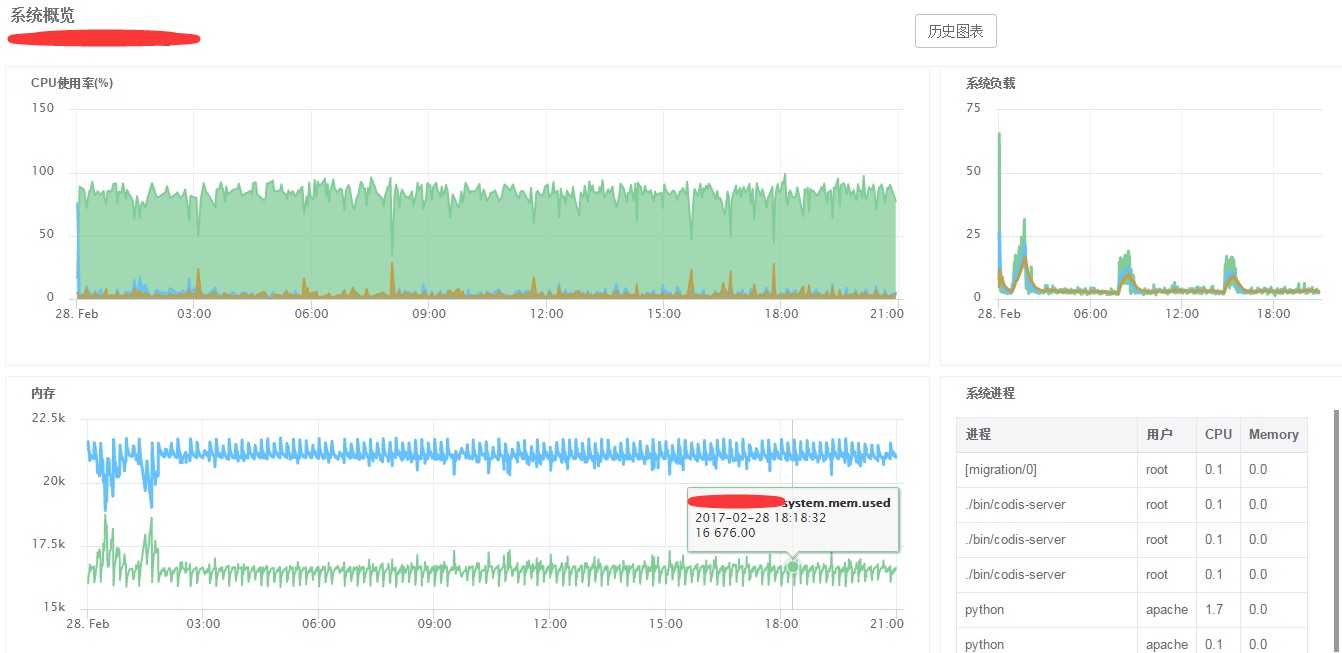Click the 系统进程 panel title

coord(990,394)
